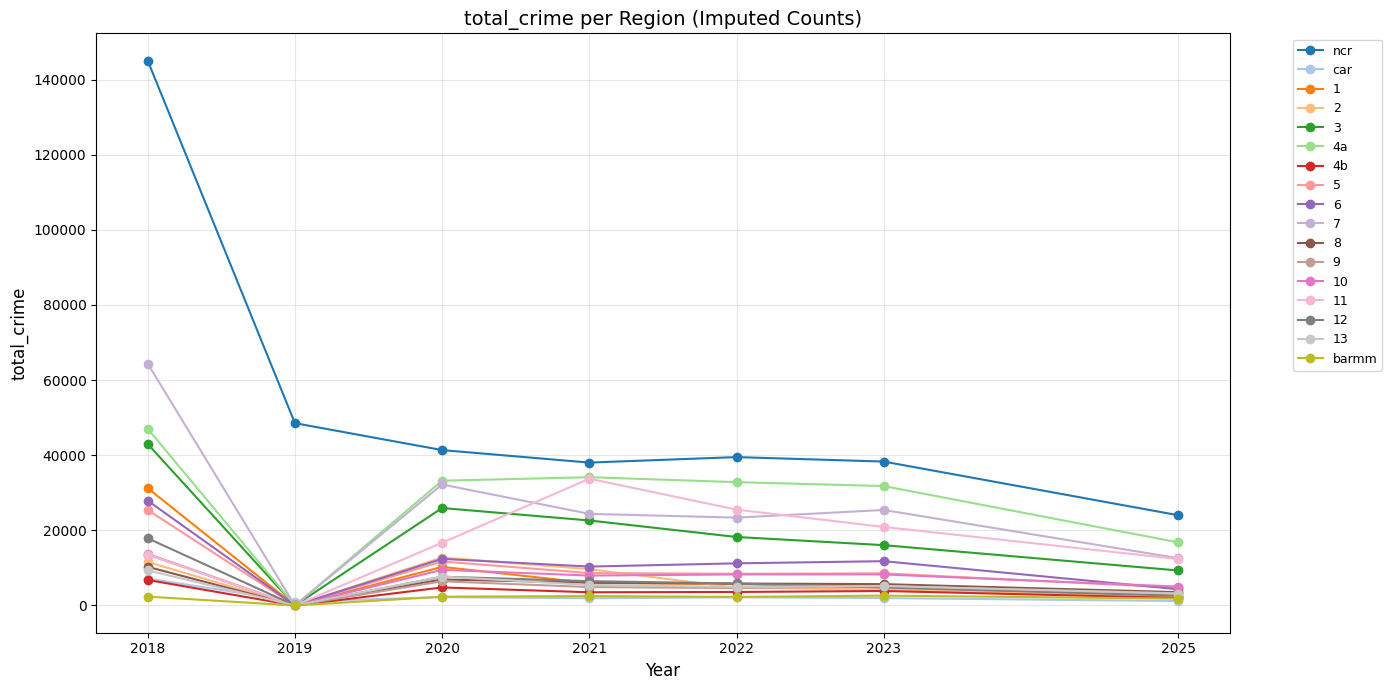Click the chart title text

coord(662,18)
